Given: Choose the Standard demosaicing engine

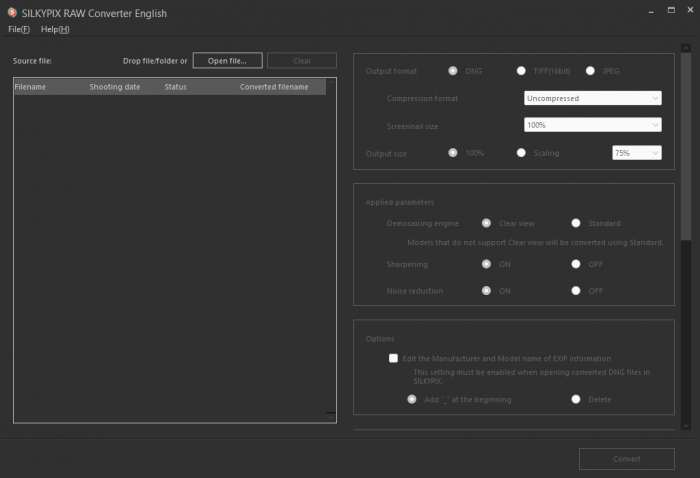Looking at the screenshot, I should tap(576, 223).
